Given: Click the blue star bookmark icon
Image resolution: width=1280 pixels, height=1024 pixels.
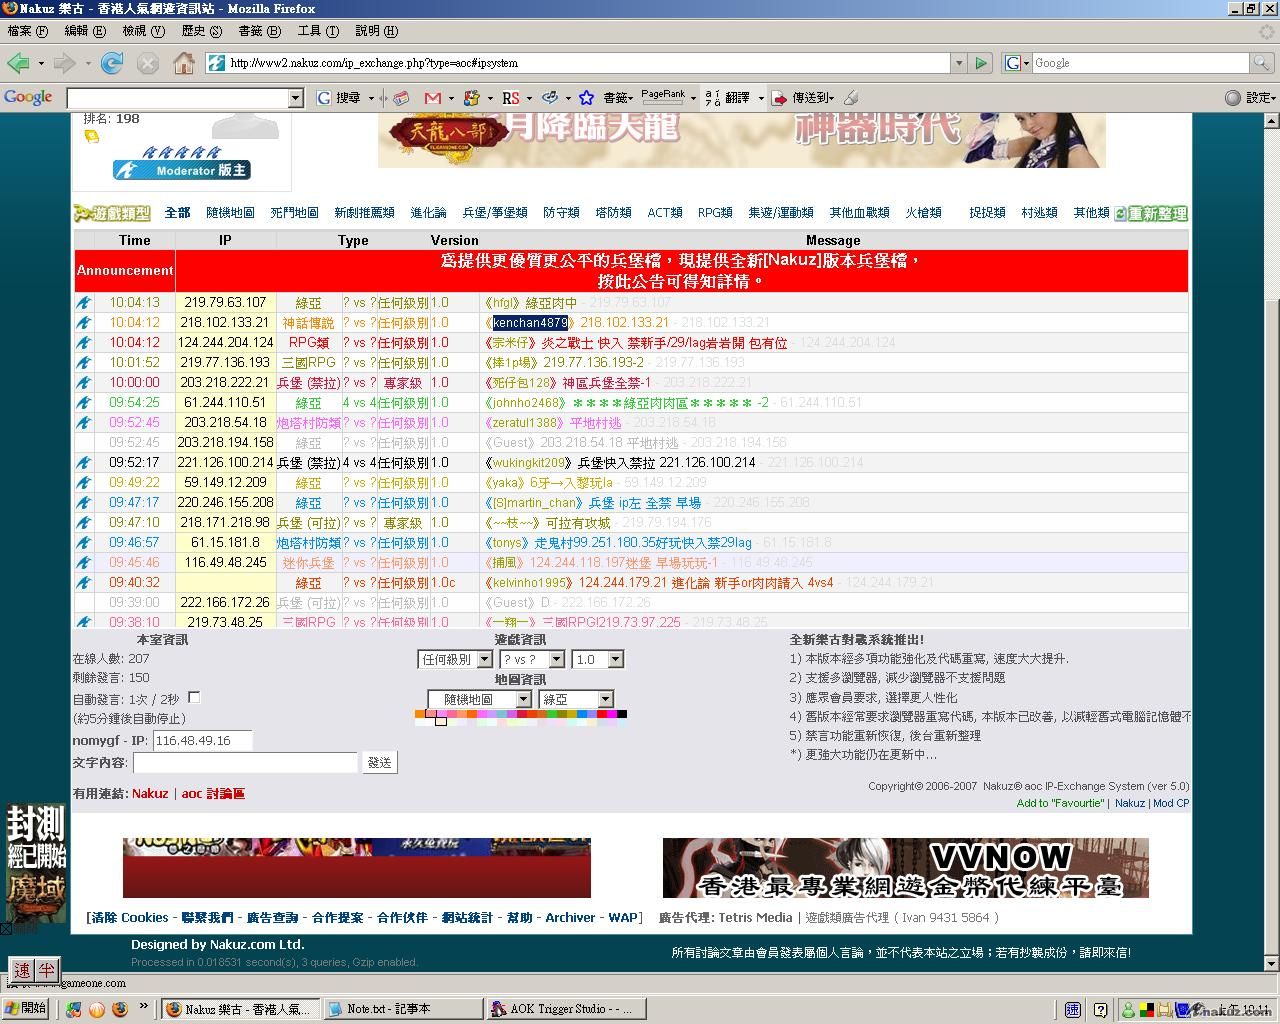Looking at the screenshot, I should [x=586, y=98].
